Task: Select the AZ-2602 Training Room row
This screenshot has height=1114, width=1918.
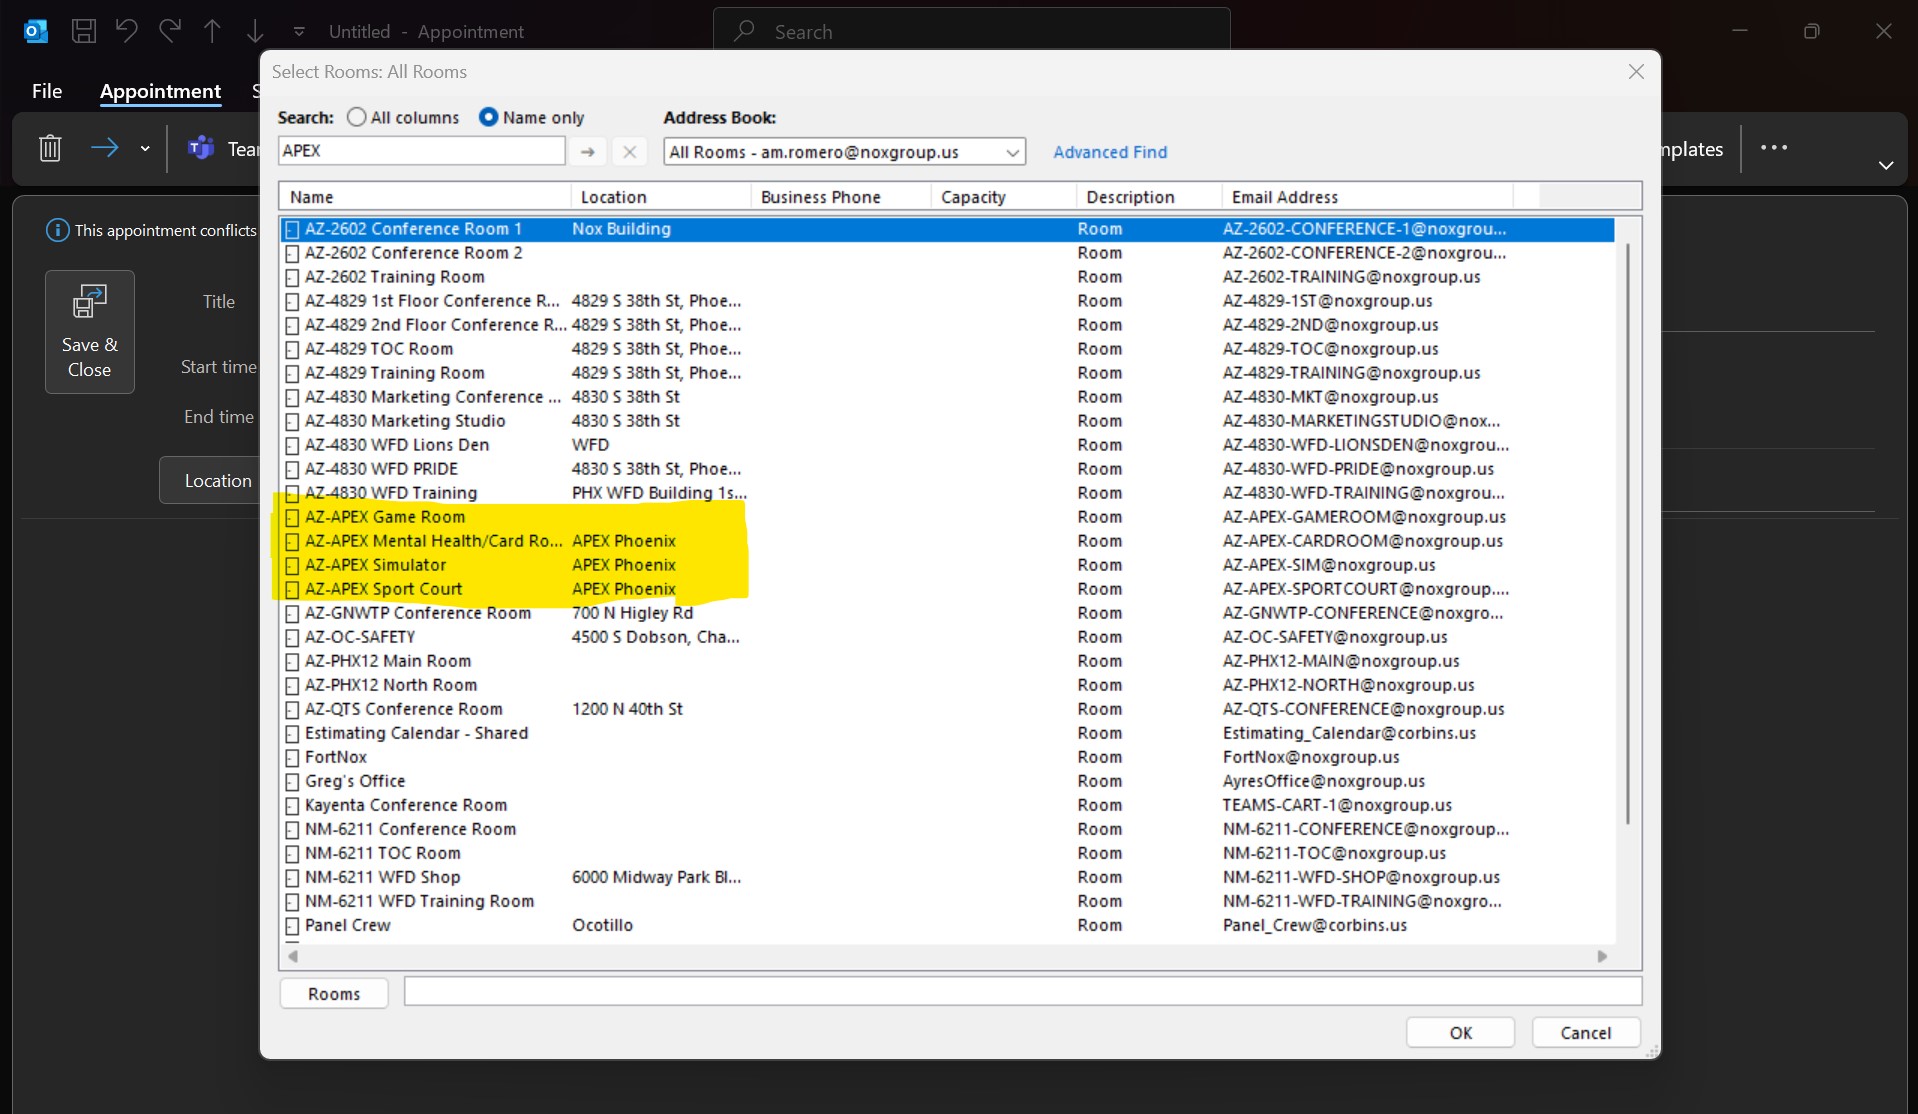Action: point(947,277)
